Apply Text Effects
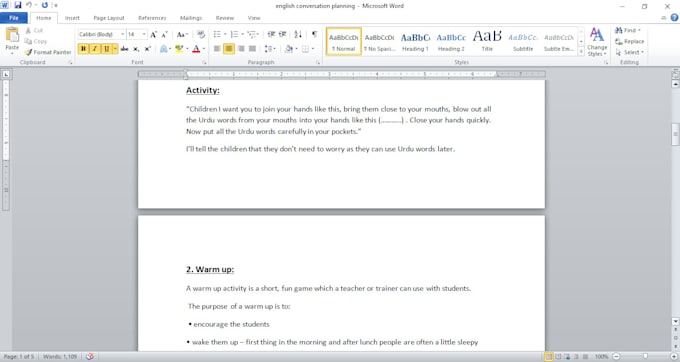The image size is (680, 362). point(163,49)
